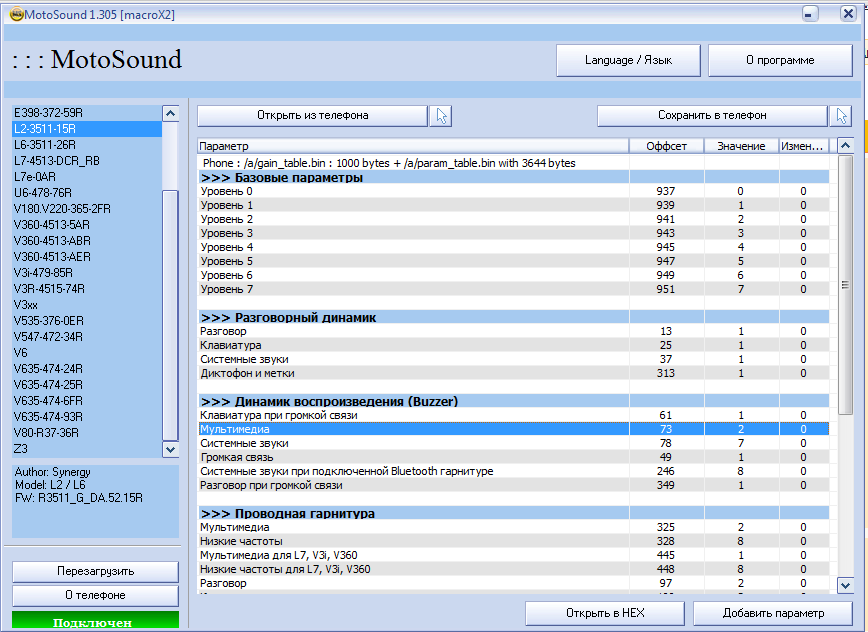Click value cell 7 in "Системные звуки" offset 78
Viewport: 868px width, 632px height.
pyautogui.click(x=741, y=443)
